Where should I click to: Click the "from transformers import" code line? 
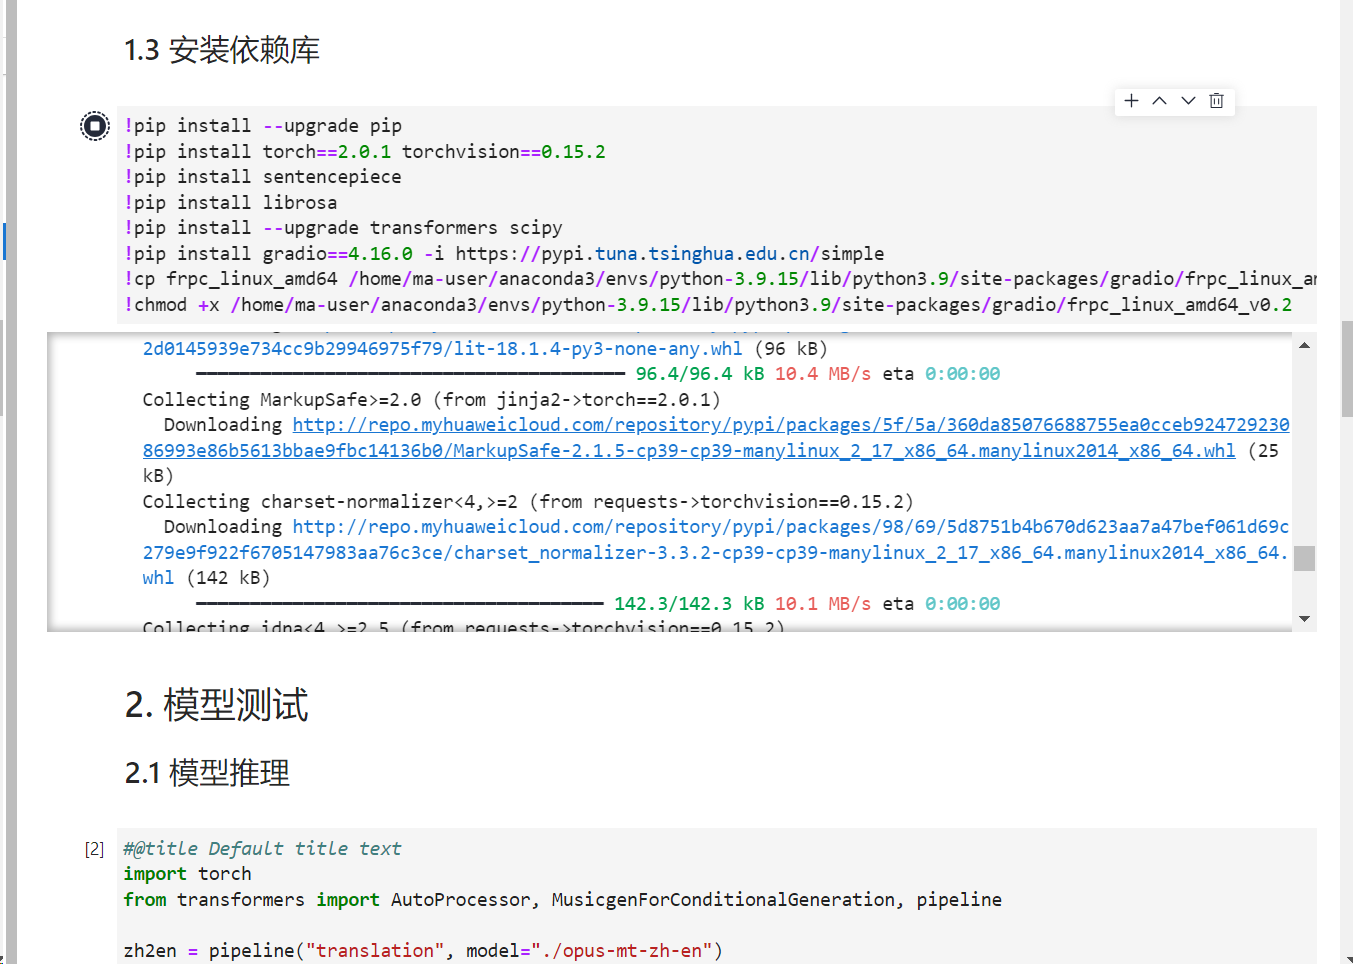[x=563, y=900]
